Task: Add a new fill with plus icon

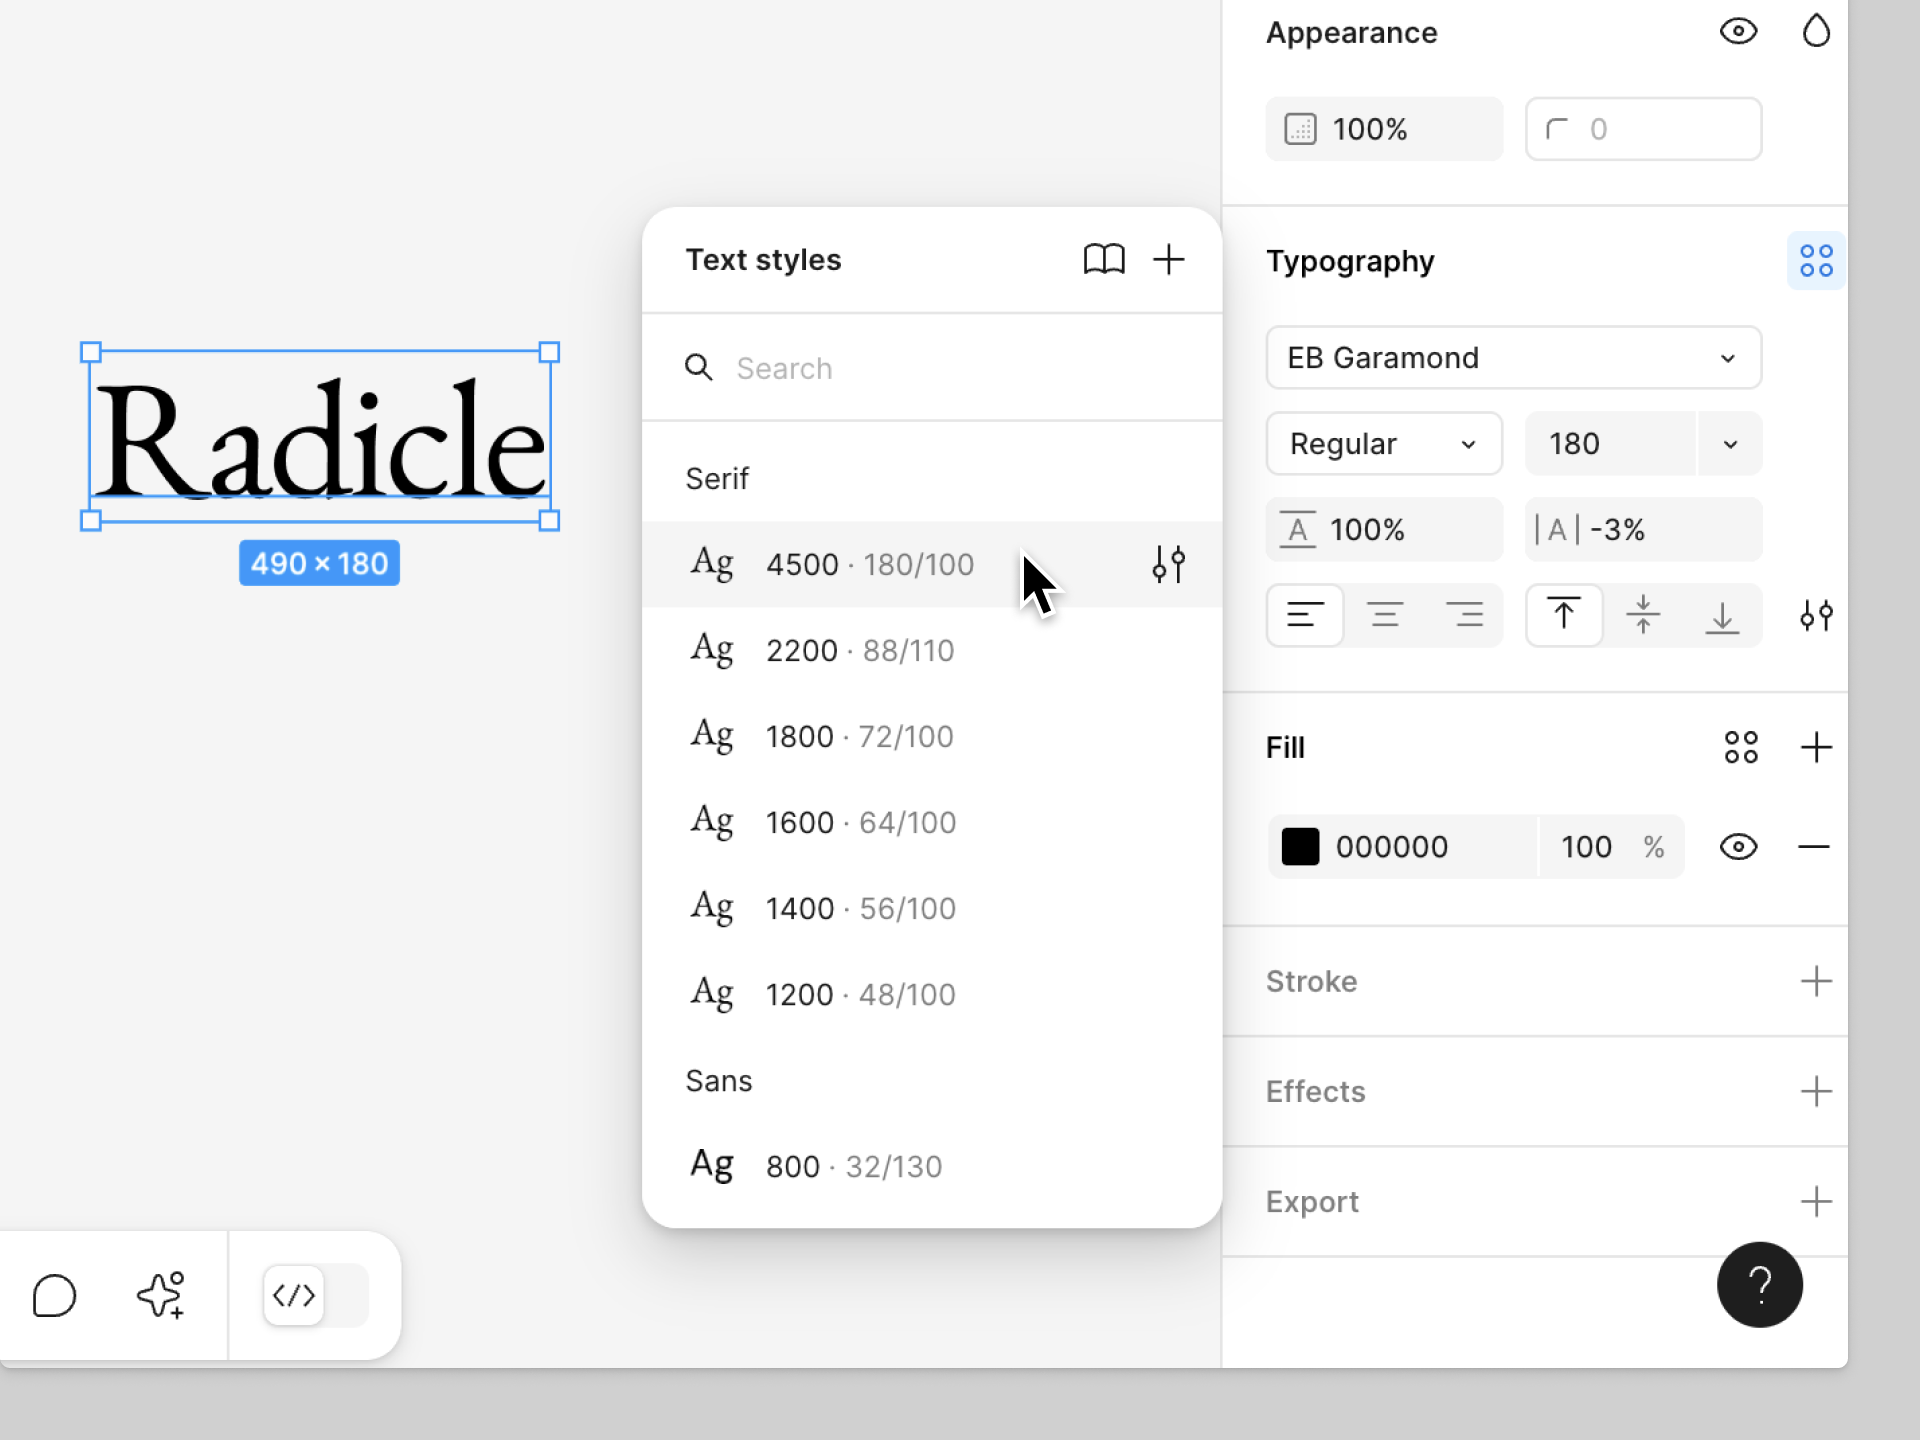Action: pos(1816,747)
